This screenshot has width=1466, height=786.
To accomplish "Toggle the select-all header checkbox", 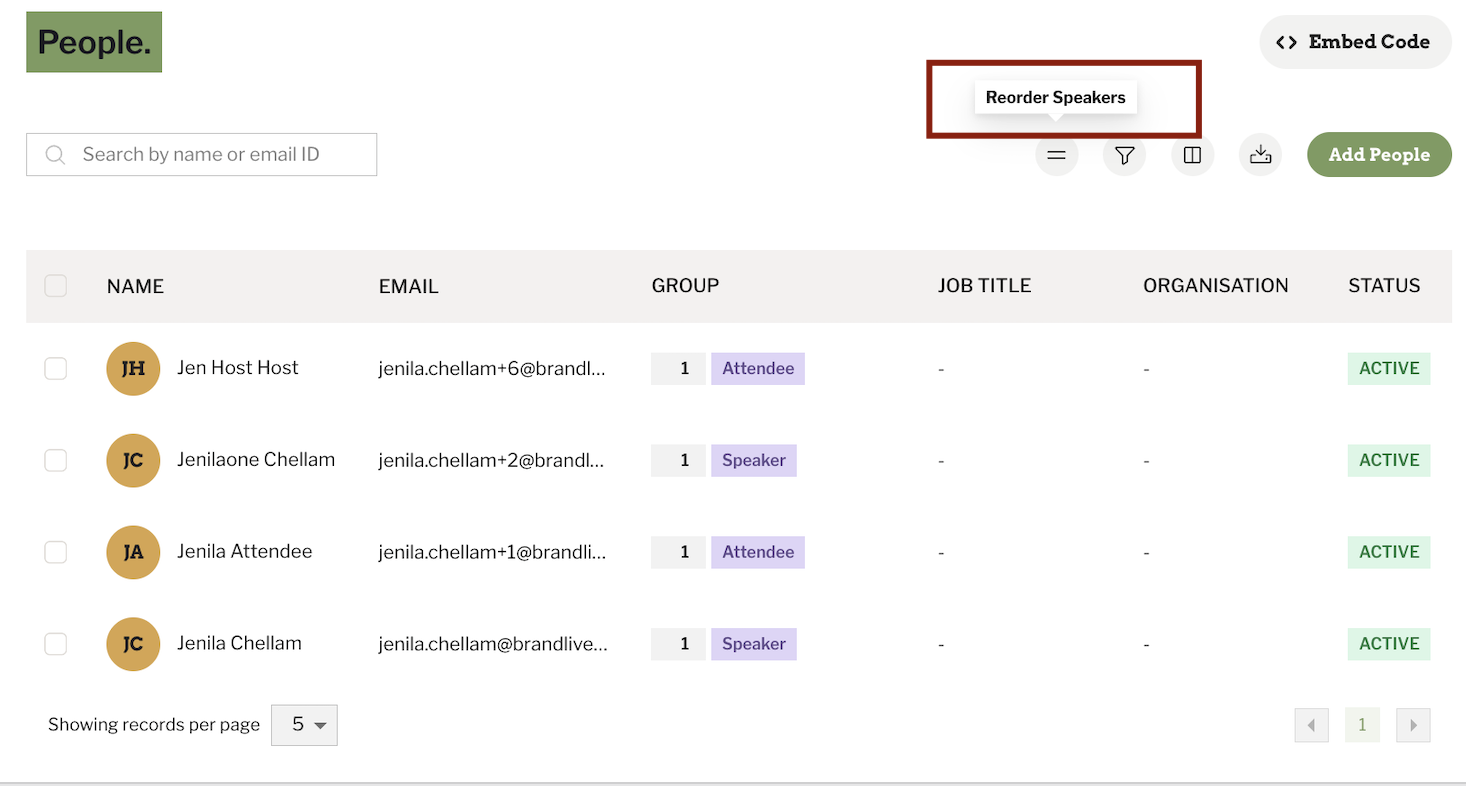I will [56, 286].
